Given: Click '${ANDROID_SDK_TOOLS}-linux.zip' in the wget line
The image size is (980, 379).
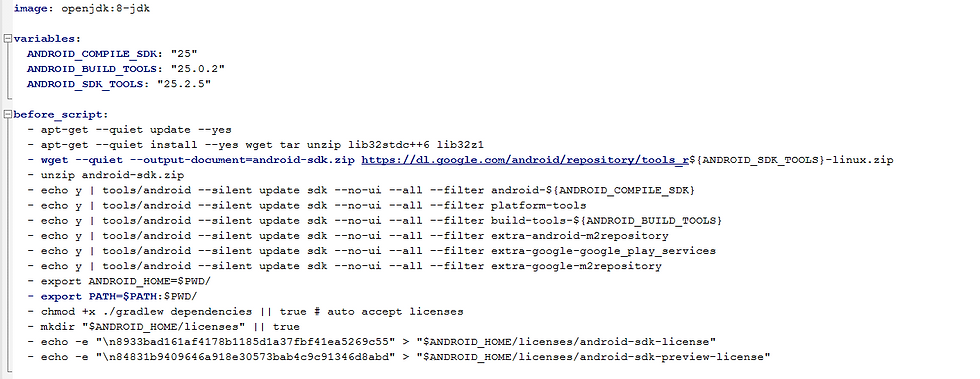Looking at the screenshot, I should pos(791,160).
